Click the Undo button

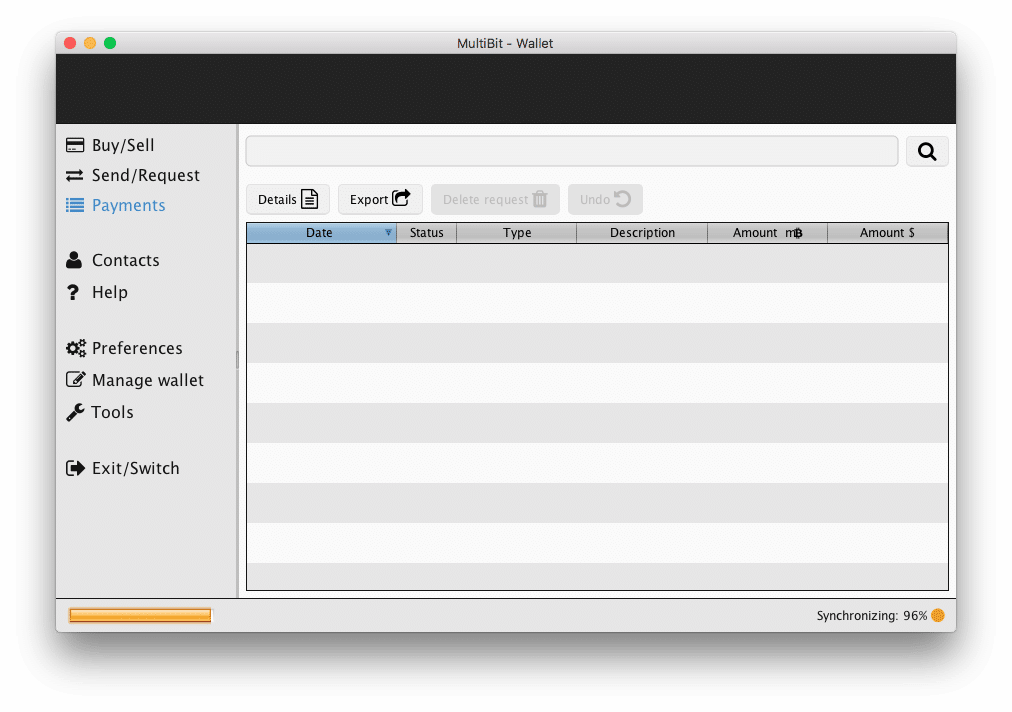point(605,199)
